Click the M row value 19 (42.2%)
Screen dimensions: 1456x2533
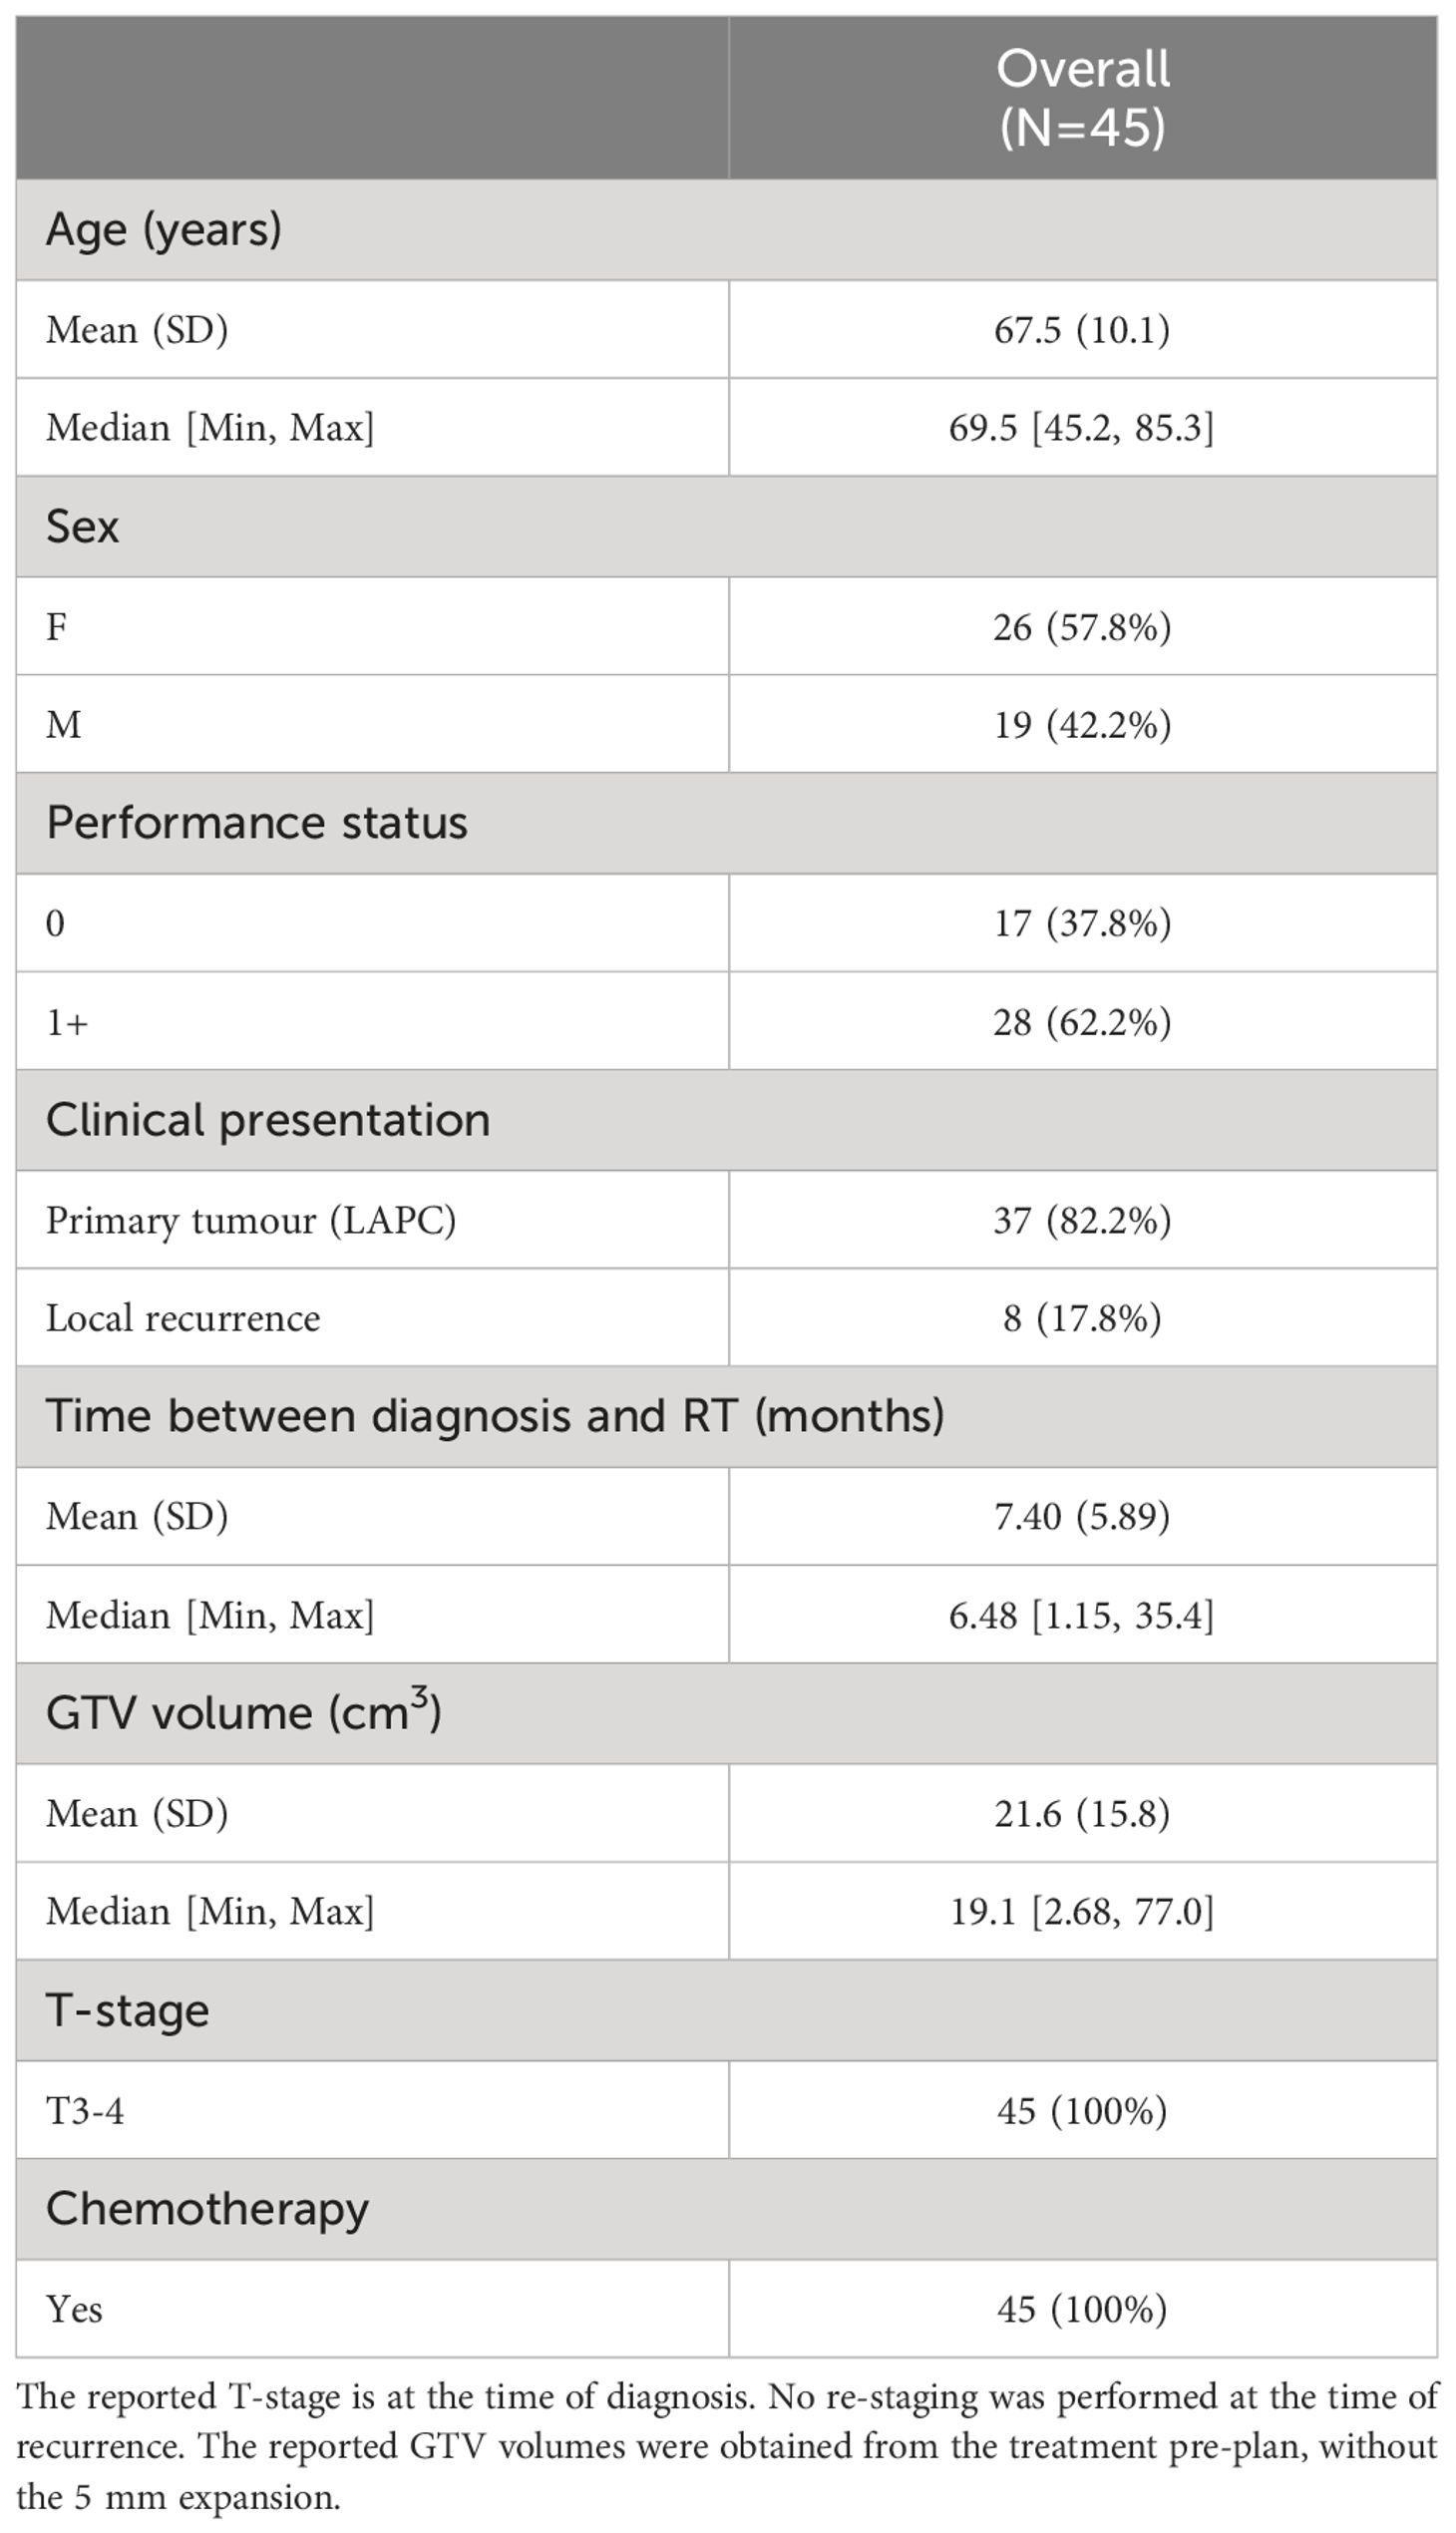[x=1082, y=724]
